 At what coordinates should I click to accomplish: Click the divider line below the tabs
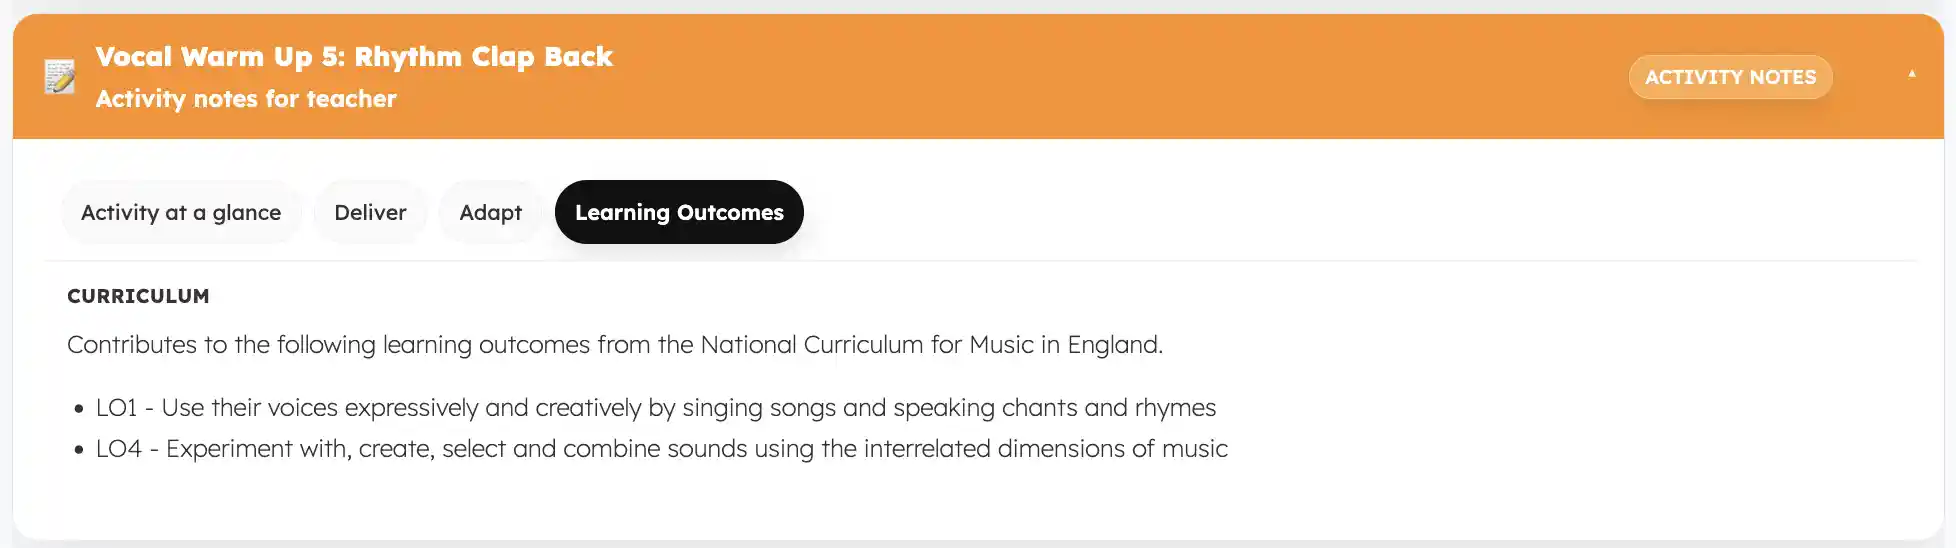tap(980, 261)
